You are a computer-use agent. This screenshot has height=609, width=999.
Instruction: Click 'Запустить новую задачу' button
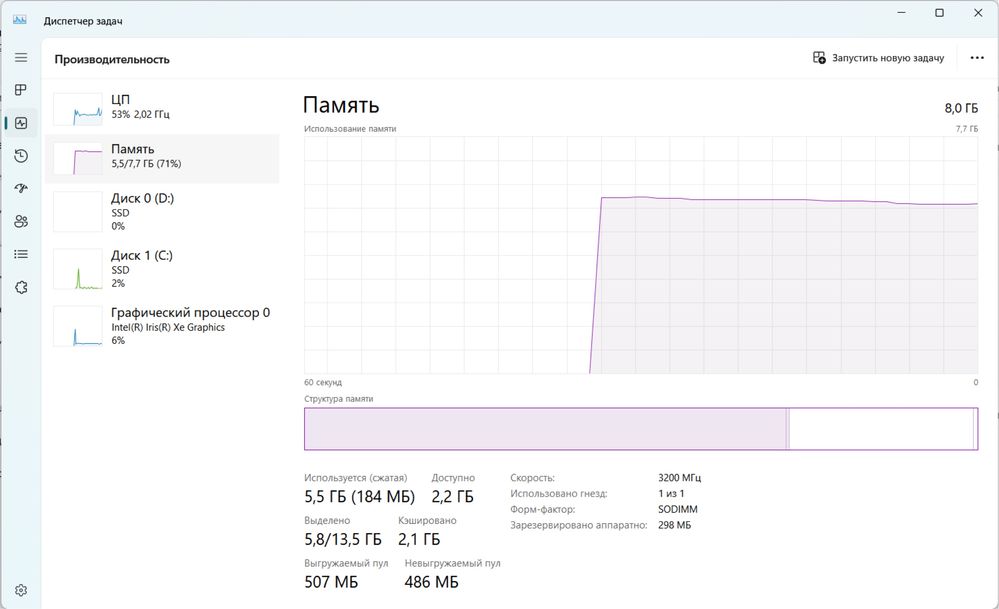[x=879, y=58]
